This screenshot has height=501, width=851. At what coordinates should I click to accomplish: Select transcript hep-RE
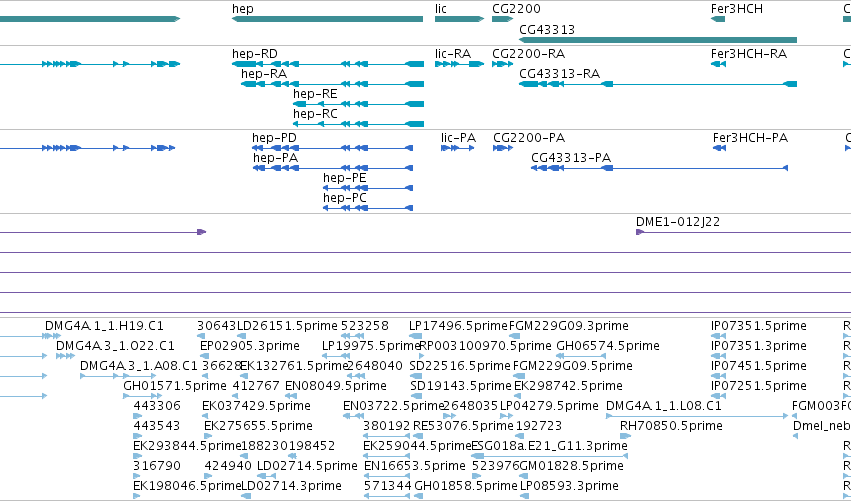[x=358, y=104]
